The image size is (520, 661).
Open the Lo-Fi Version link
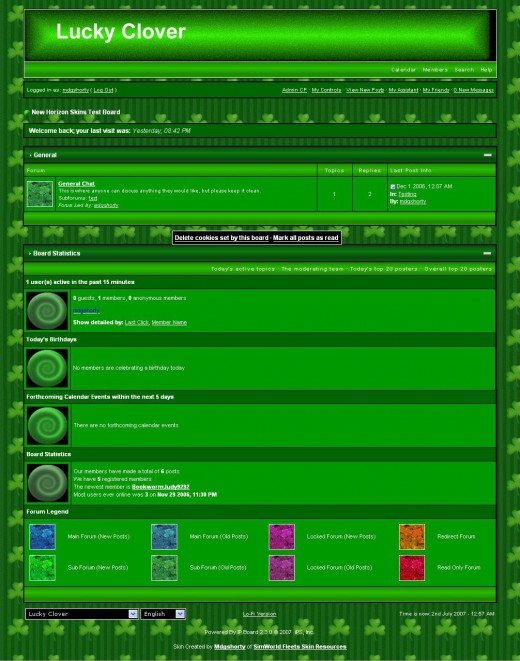[259, 614]
